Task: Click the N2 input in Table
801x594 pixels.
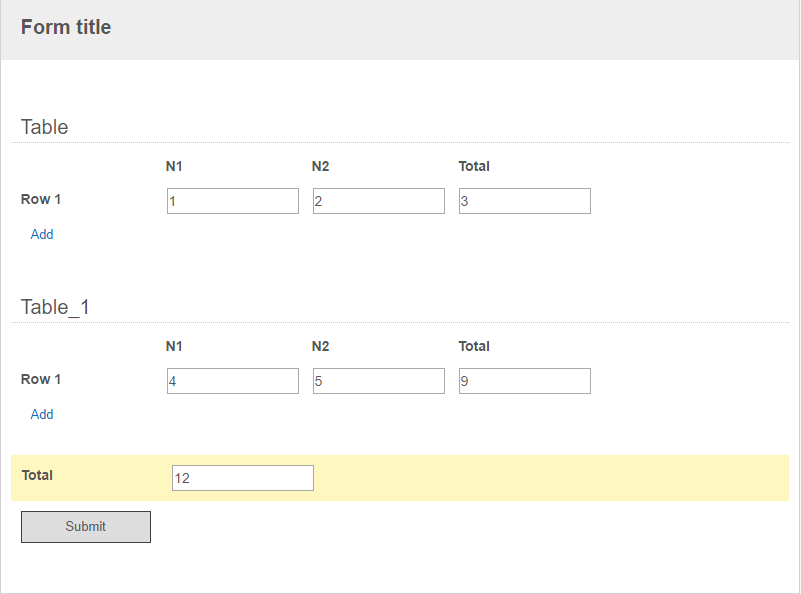Action: click(x=379, y=201)
